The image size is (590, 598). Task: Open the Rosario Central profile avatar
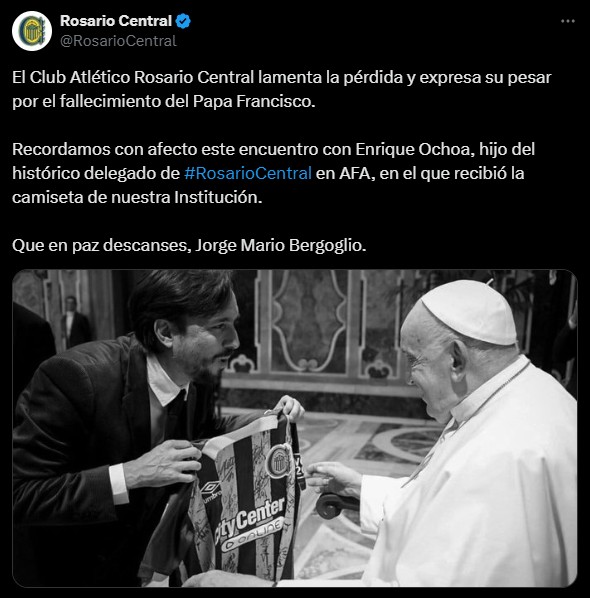(32, 31)
